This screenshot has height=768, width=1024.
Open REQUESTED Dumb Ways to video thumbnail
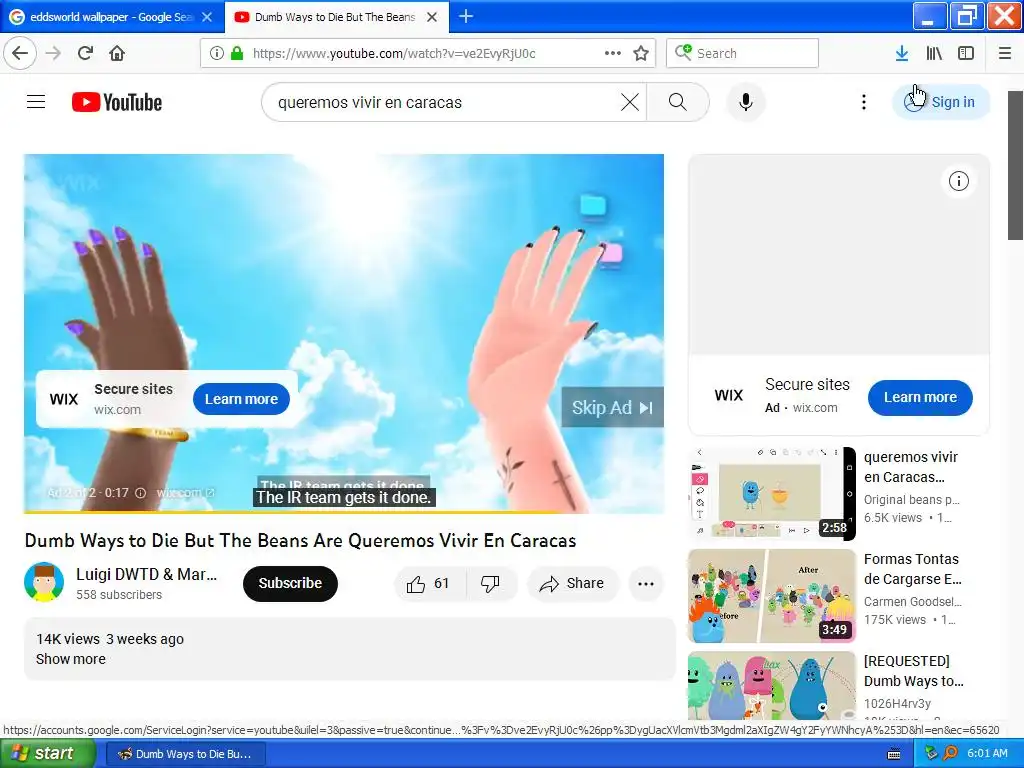pos(771,686)
